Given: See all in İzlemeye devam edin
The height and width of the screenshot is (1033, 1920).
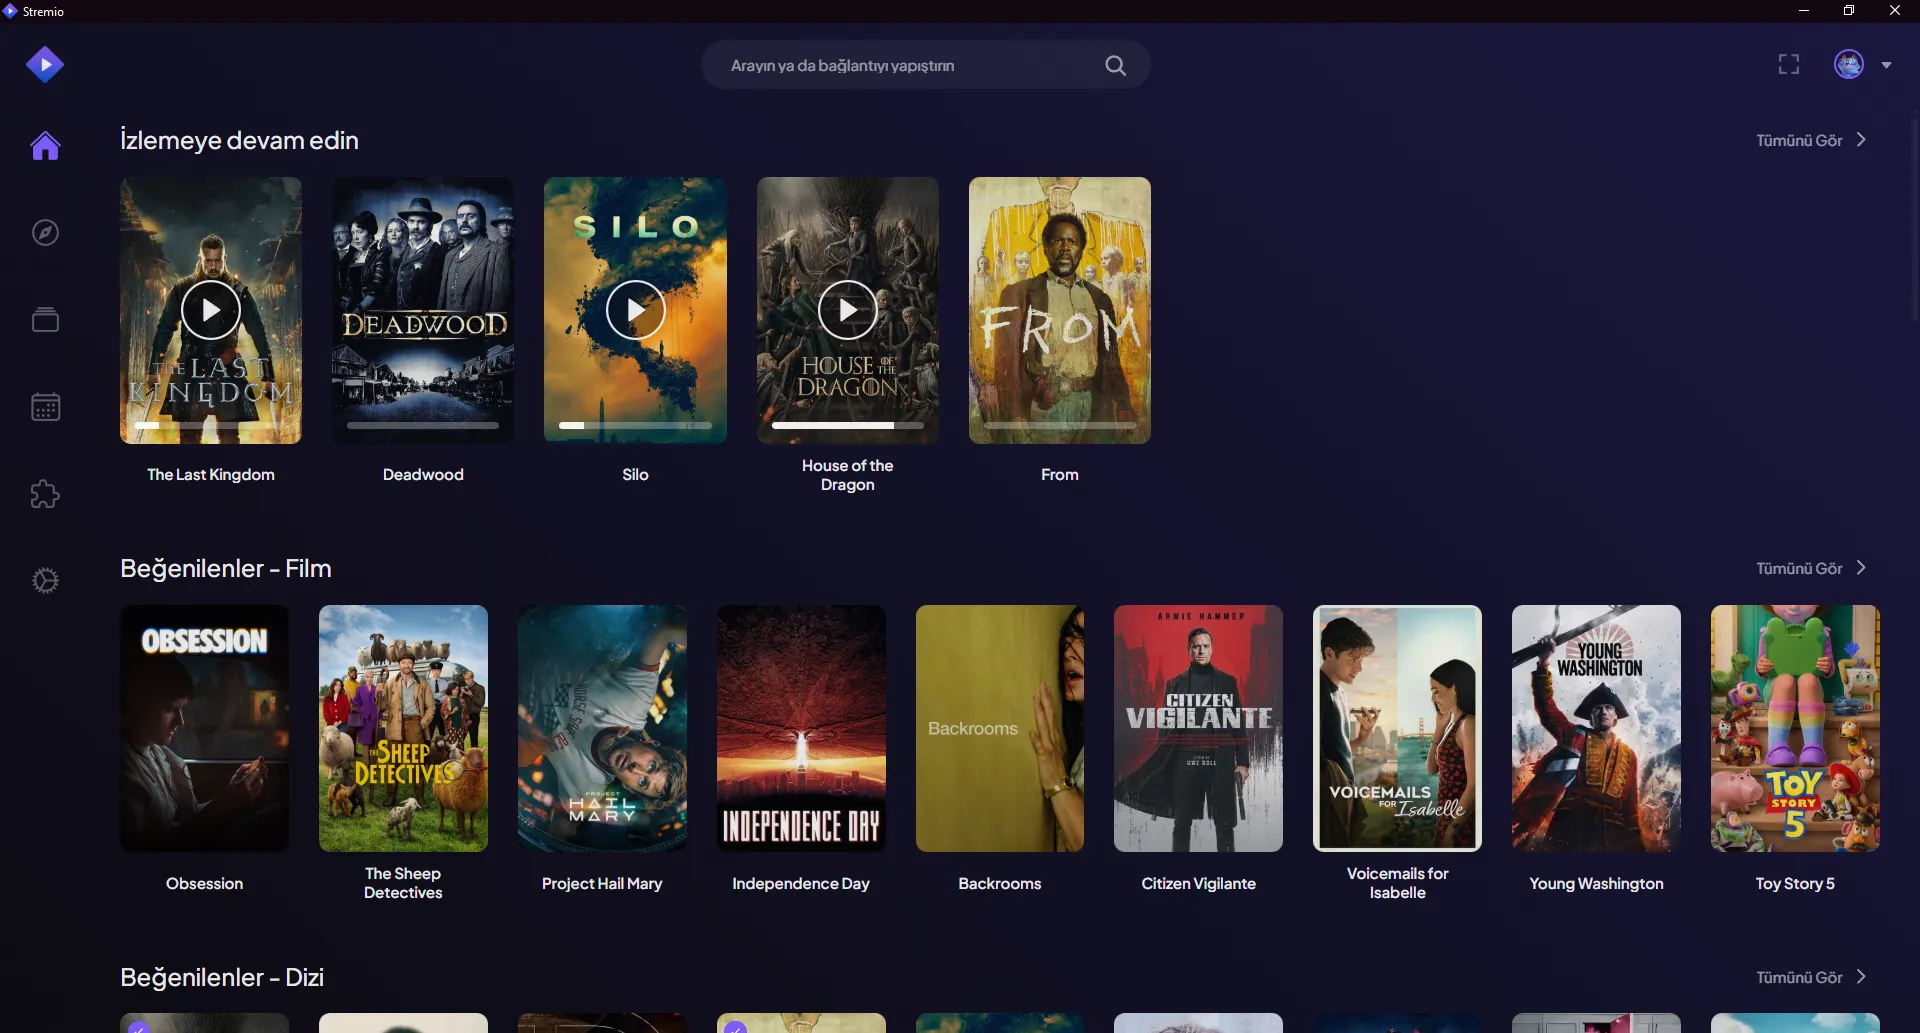Looking at the screenshot, I should point(1811,141).
